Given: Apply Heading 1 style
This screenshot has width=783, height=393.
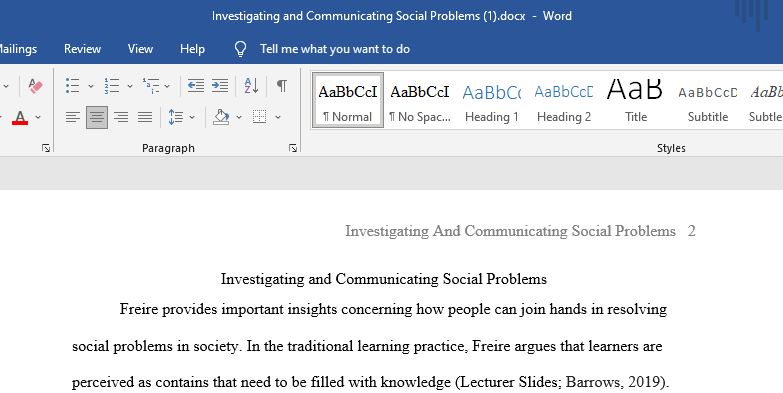Looking at the screenshot, I should click(492, 100).
